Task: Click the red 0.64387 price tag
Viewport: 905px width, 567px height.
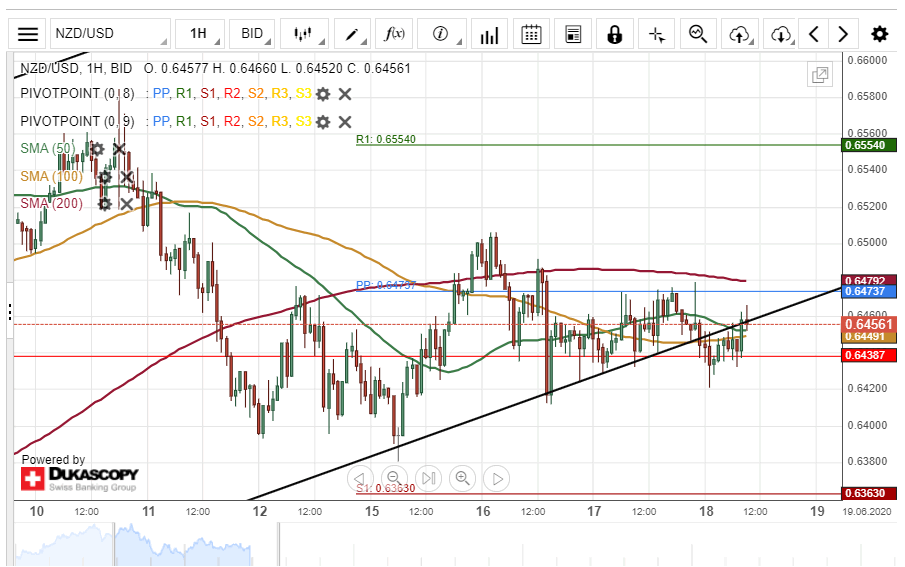Action: click(869, 355)
